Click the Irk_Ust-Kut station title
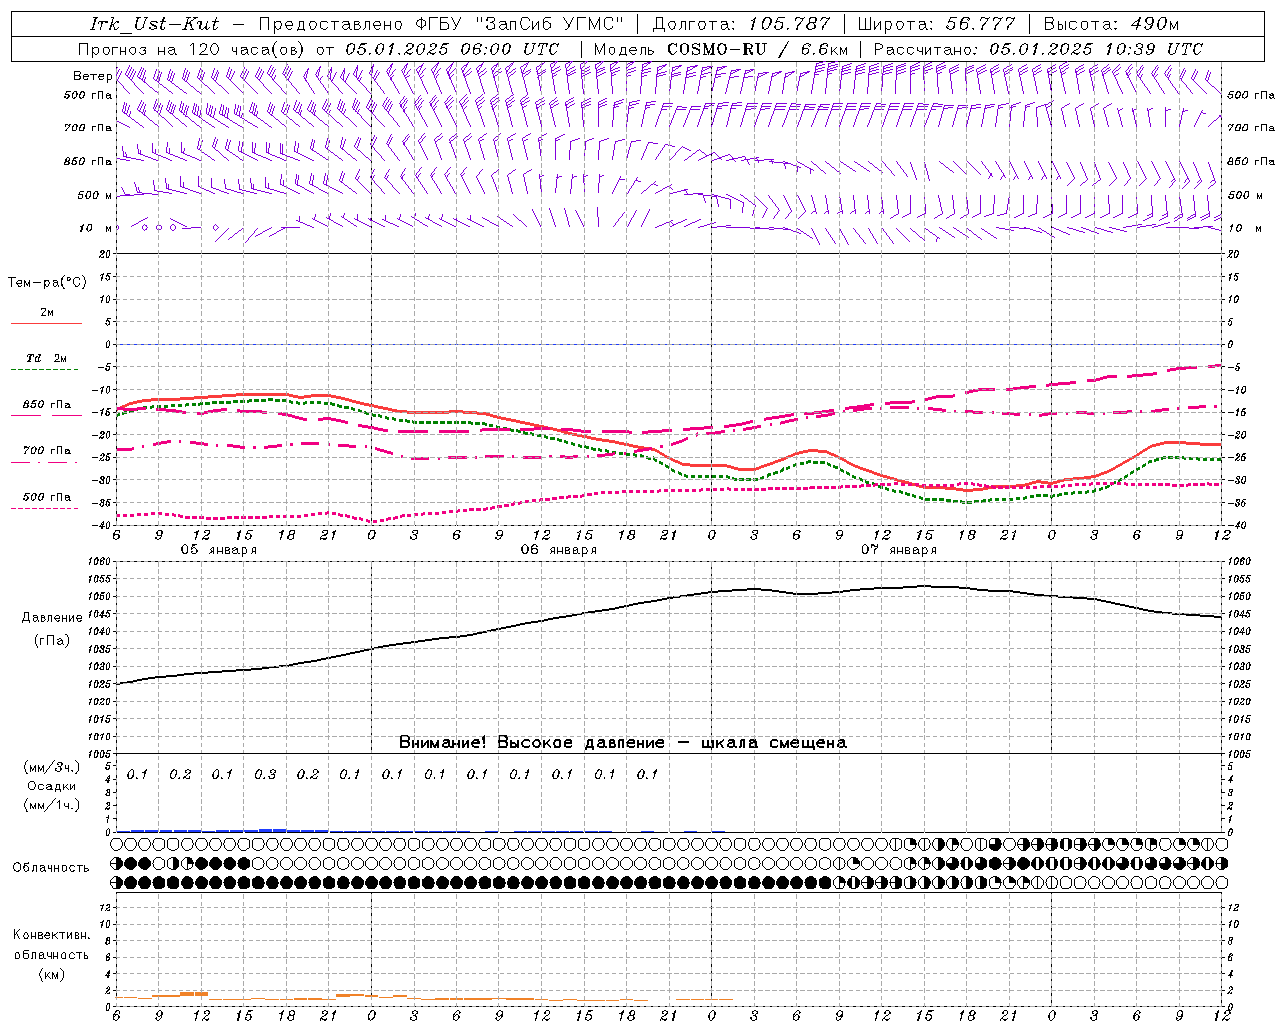The image size is (1280, 1024). click(x=155, y=24)
